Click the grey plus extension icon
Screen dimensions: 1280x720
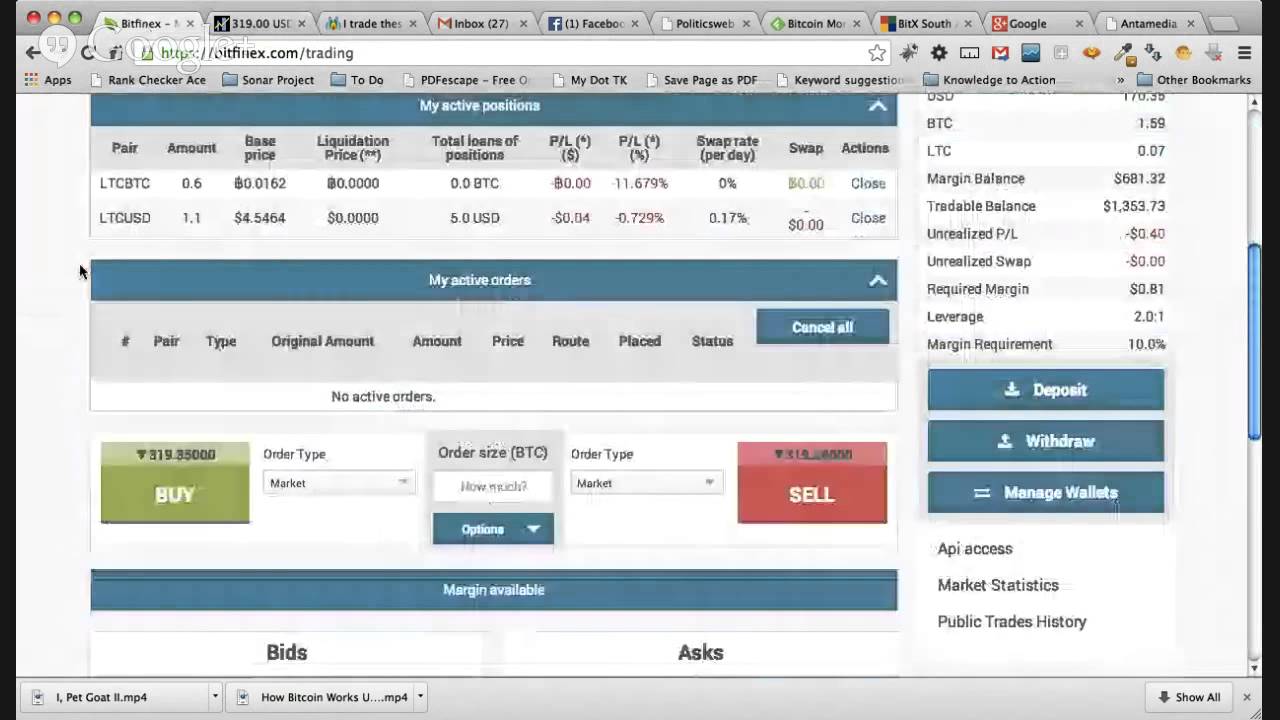(1061, 53)
